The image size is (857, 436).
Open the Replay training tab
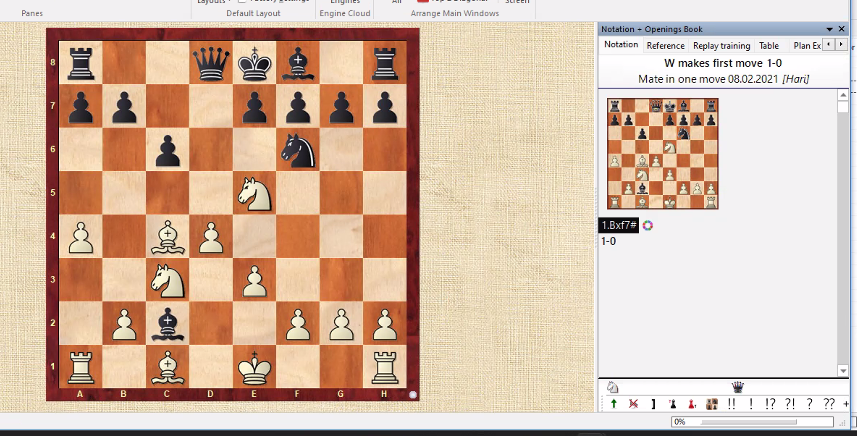[721, 45]
